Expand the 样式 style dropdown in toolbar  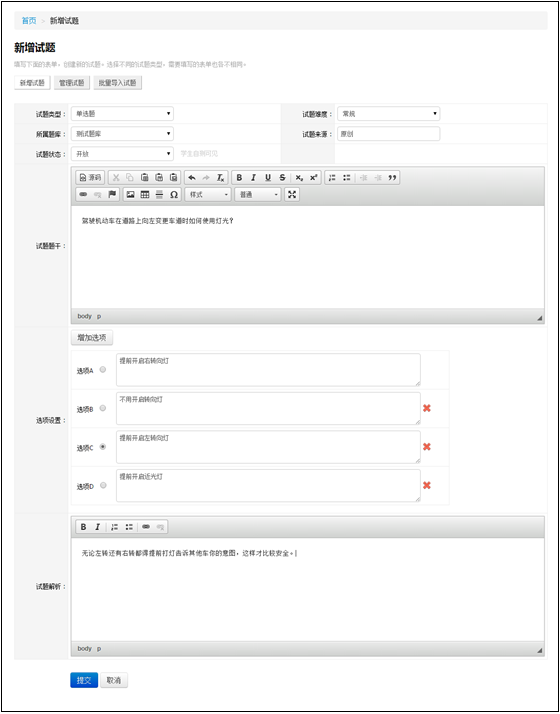pyautogui.click(x=208, y=194)
